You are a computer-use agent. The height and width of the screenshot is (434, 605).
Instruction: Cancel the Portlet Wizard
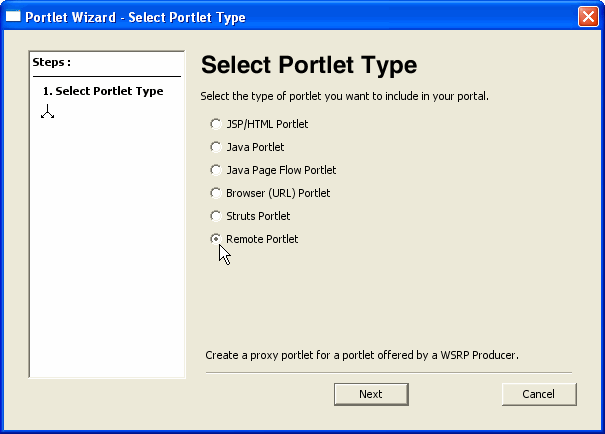[539, 394]
